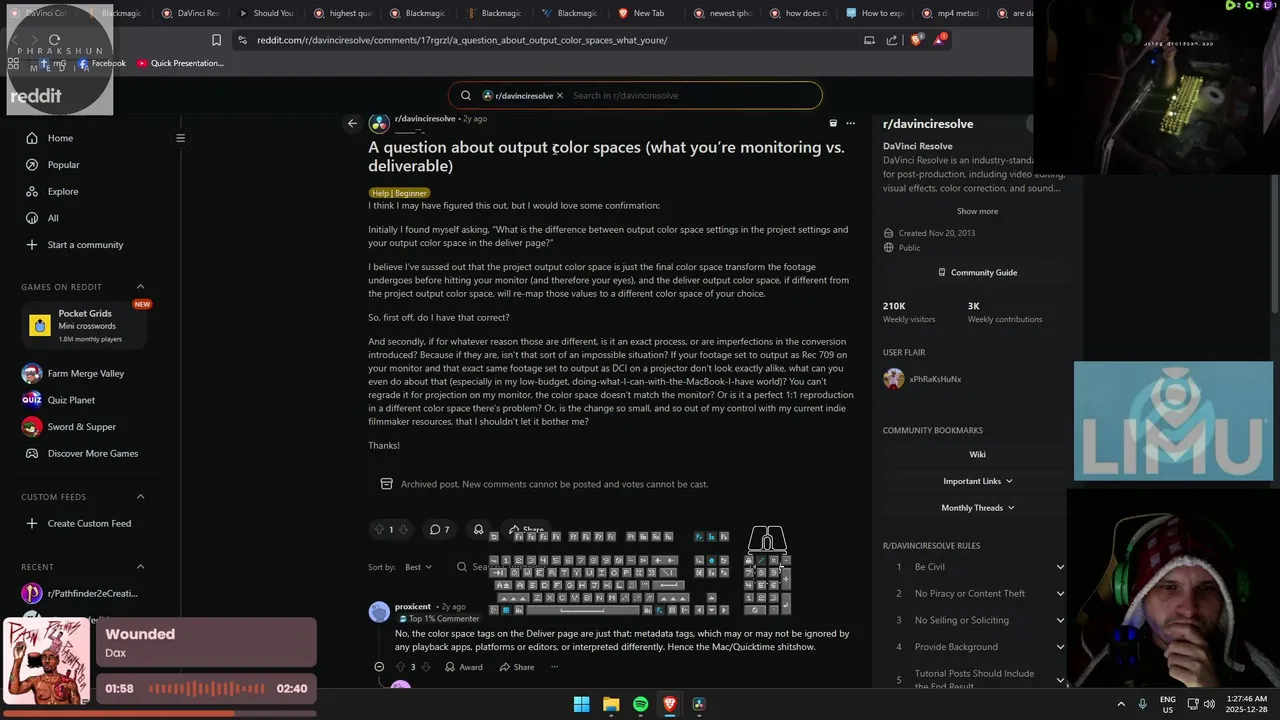Share proxicent's comment
1280x720 pixels.
point(517,667)
